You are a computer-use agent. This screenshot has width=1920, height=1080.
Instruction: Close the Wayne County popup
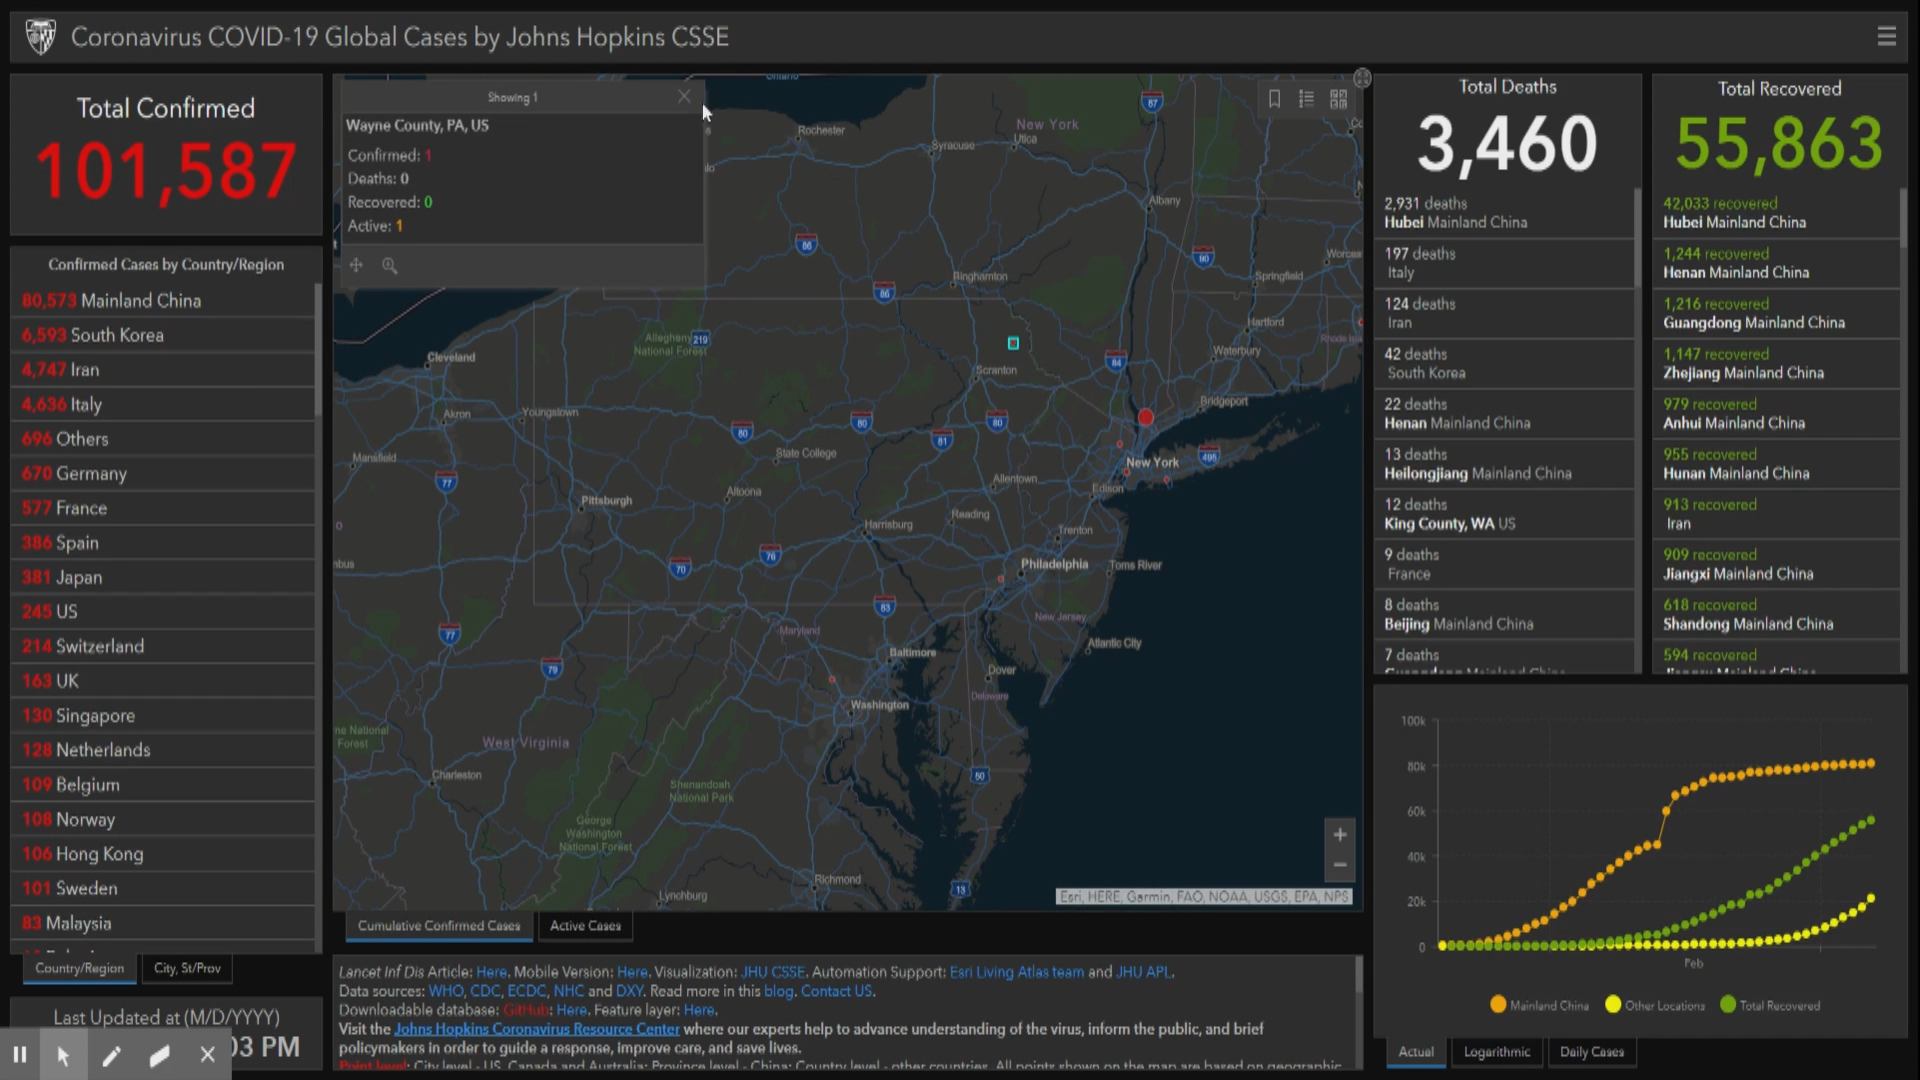684,96
